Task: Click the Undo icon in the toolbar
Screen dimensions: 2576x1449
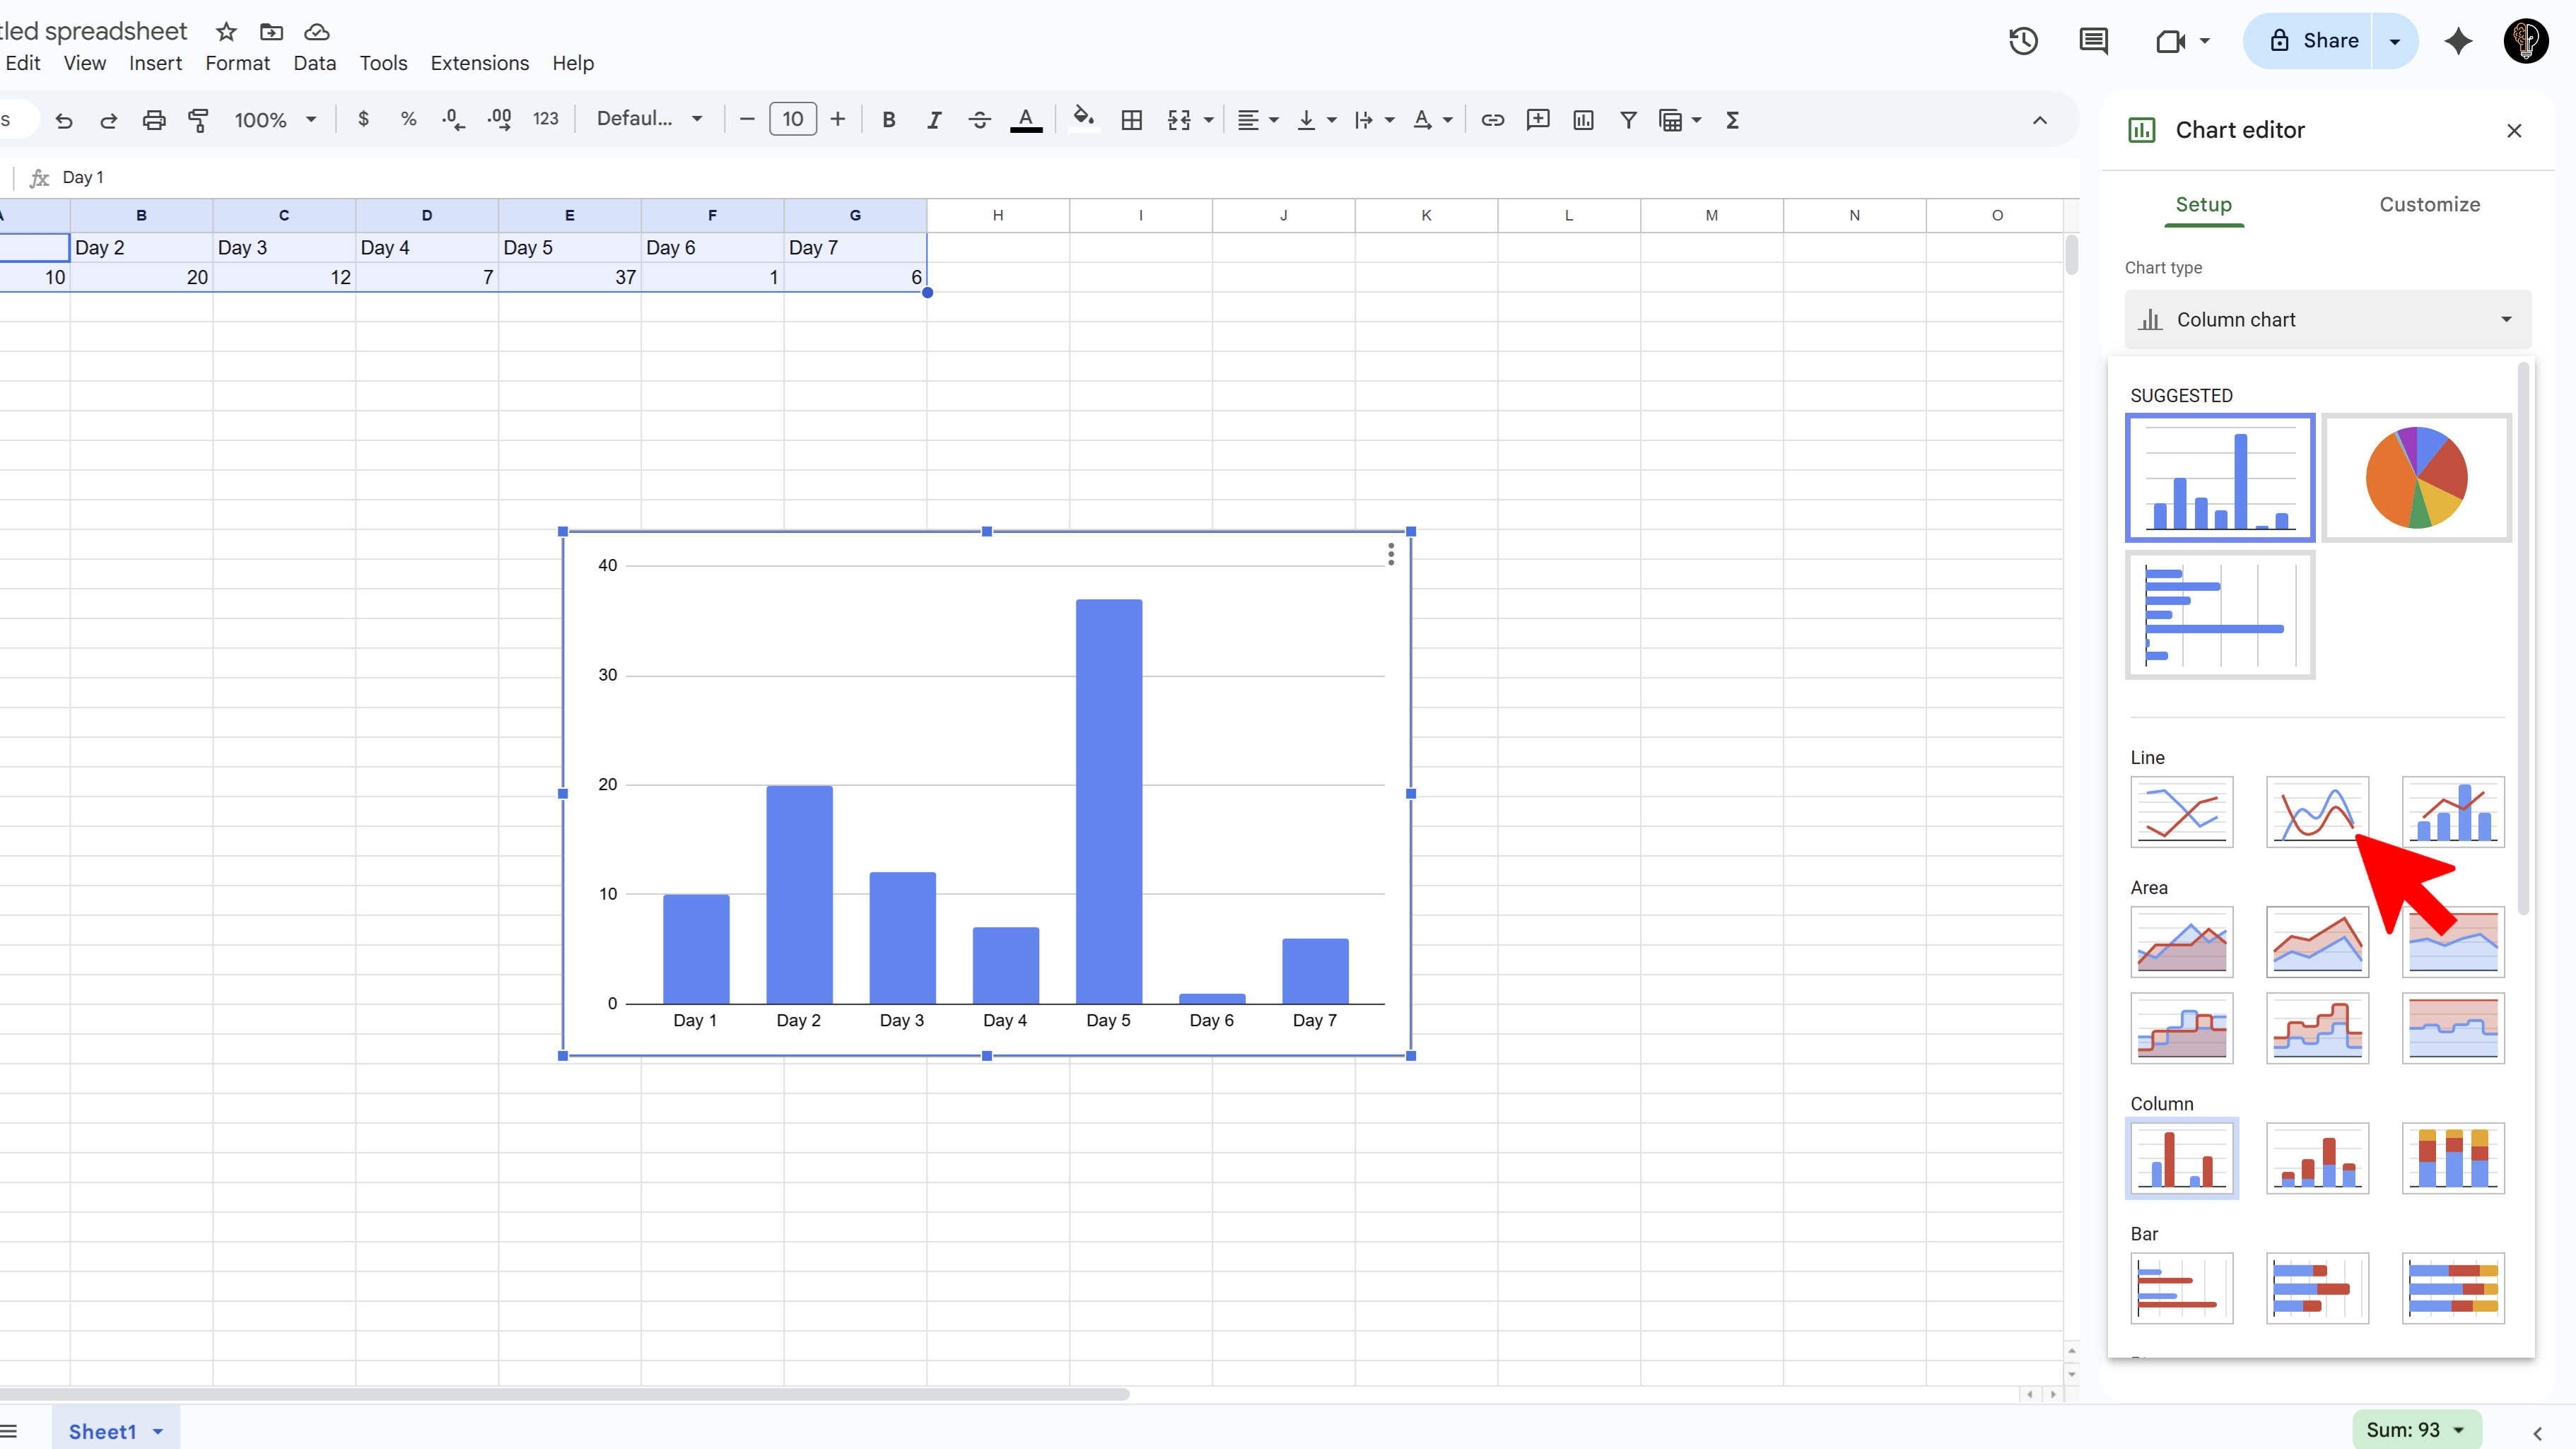Action: point(63,119)
